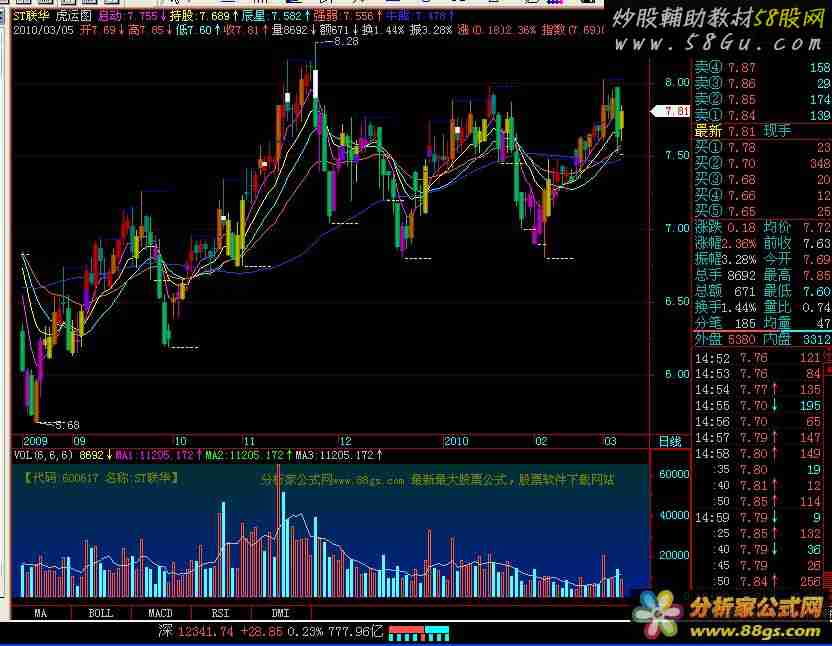This screenshot has height=646, width=832.
Task: Select the 前收 7.63 previous close
Action: 797,244
